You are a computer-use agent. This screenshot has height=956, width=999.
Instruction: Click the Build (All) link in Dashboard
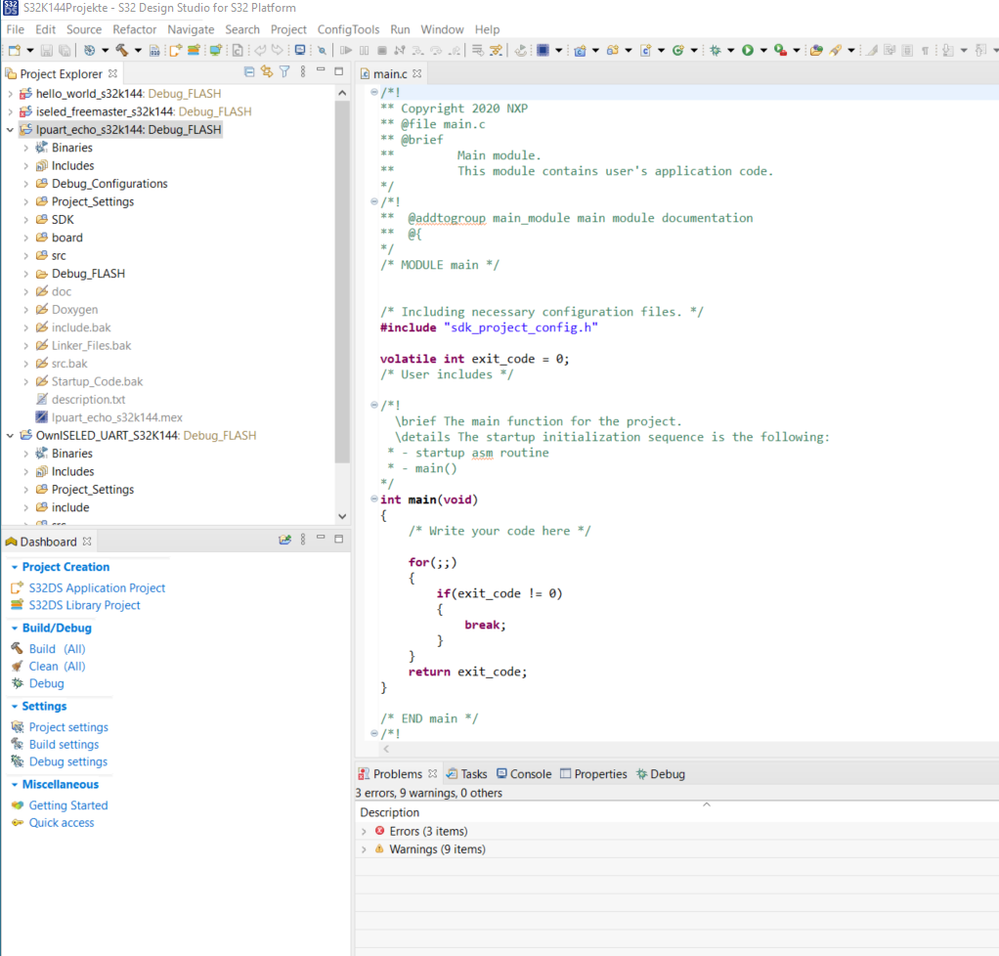(57, 649)
